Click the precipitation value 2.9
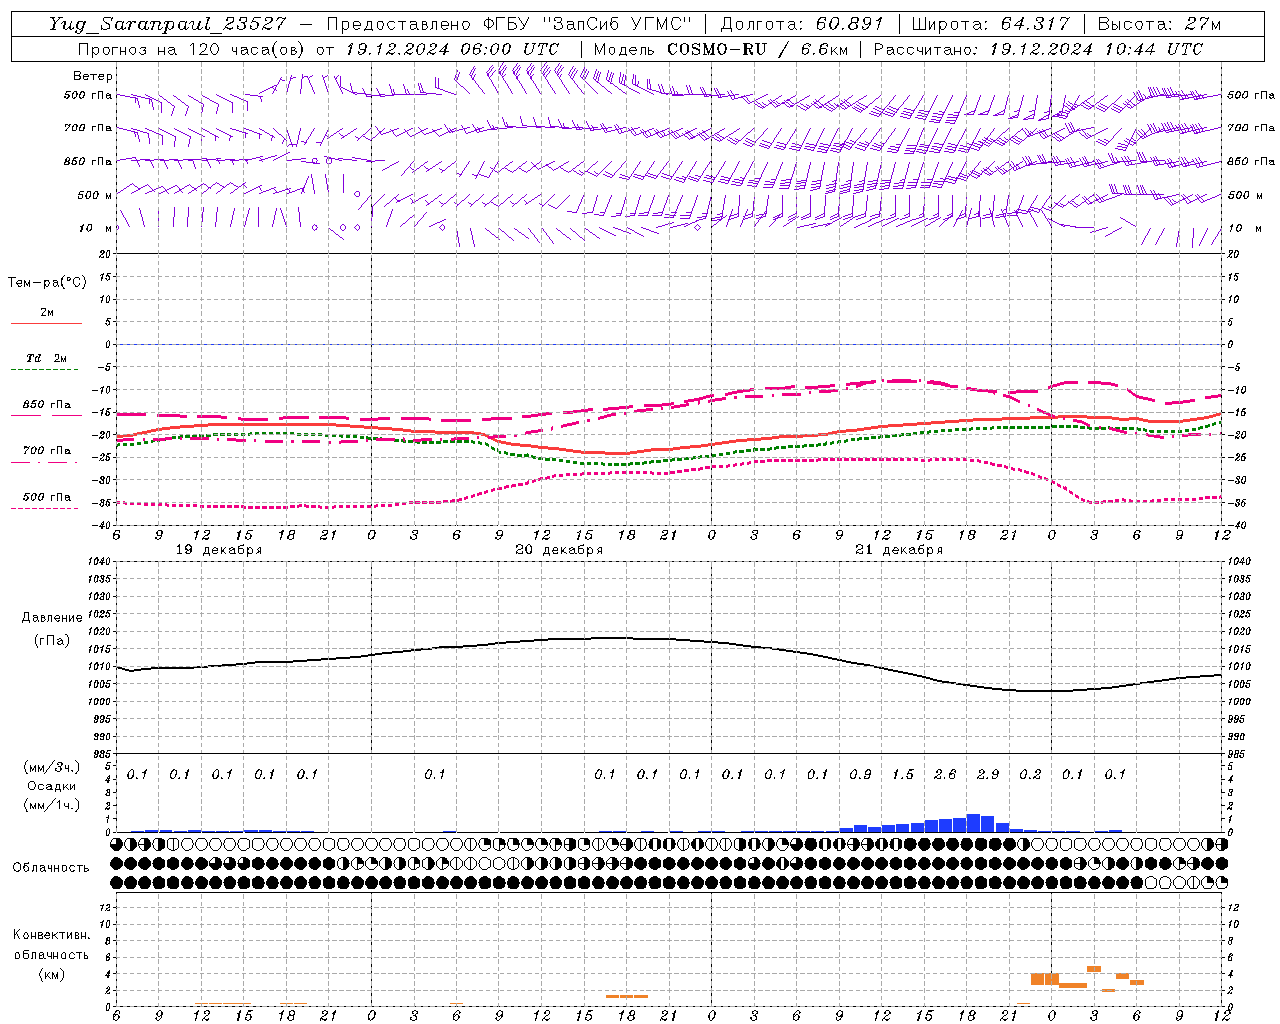The height and width of the screenshot is (1024, 1280). pyautogui.click(x=988, y=774)
